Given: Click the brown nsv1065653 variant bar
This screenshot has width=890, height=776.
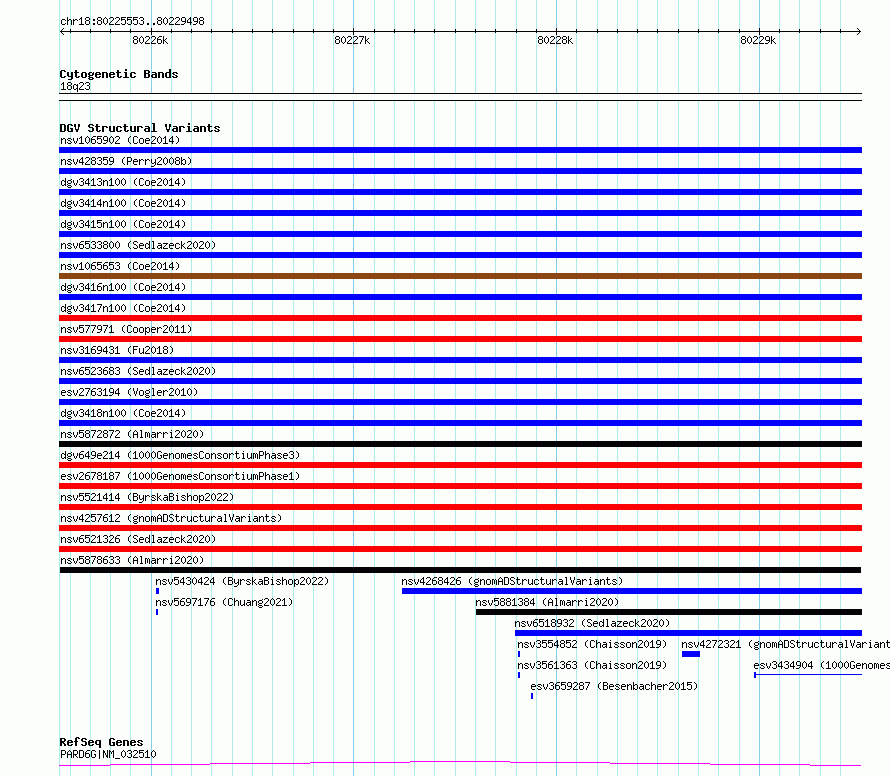Looking at the screenshot, I should point(460,276).
